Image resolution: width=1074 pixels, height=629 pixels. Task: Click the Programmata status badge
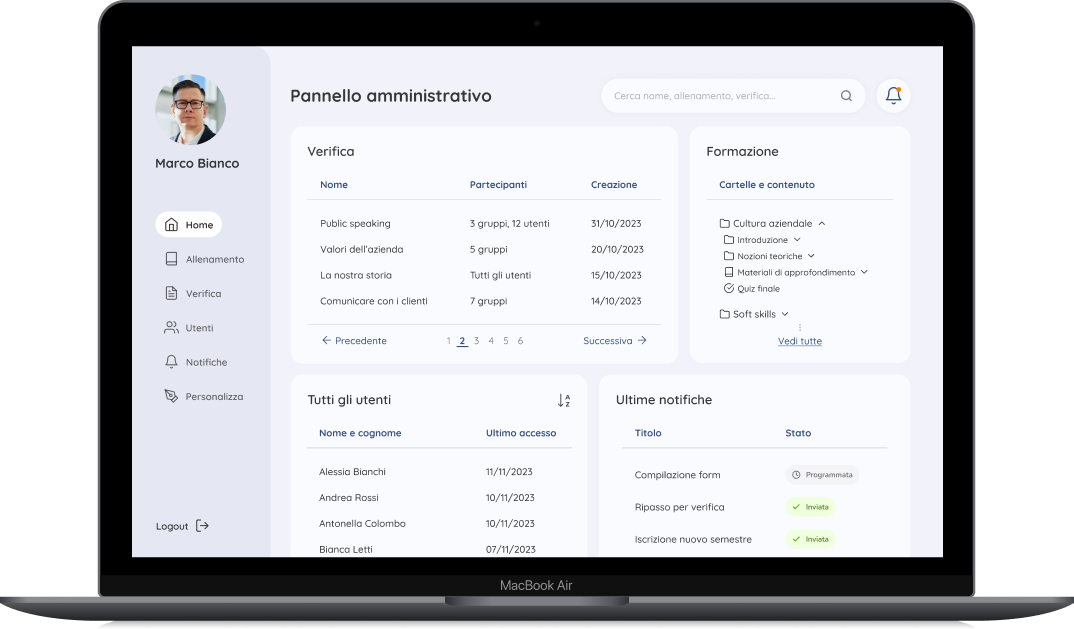822,475
